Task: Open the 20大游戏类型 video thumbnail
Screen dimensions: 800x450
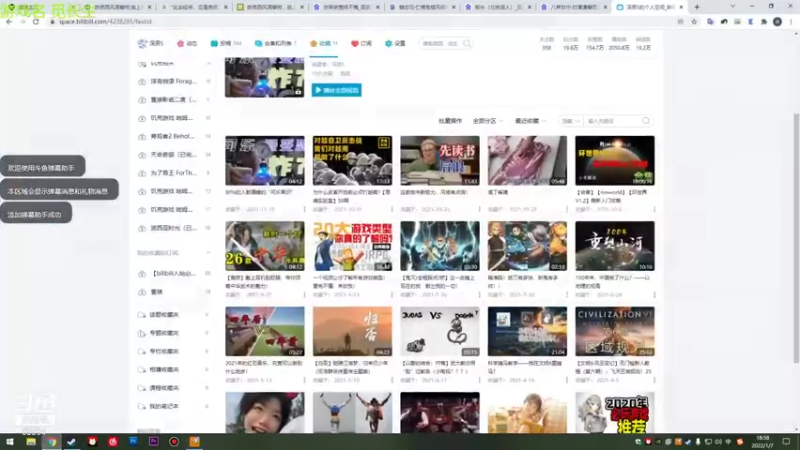Action: (x=352, y=246)
